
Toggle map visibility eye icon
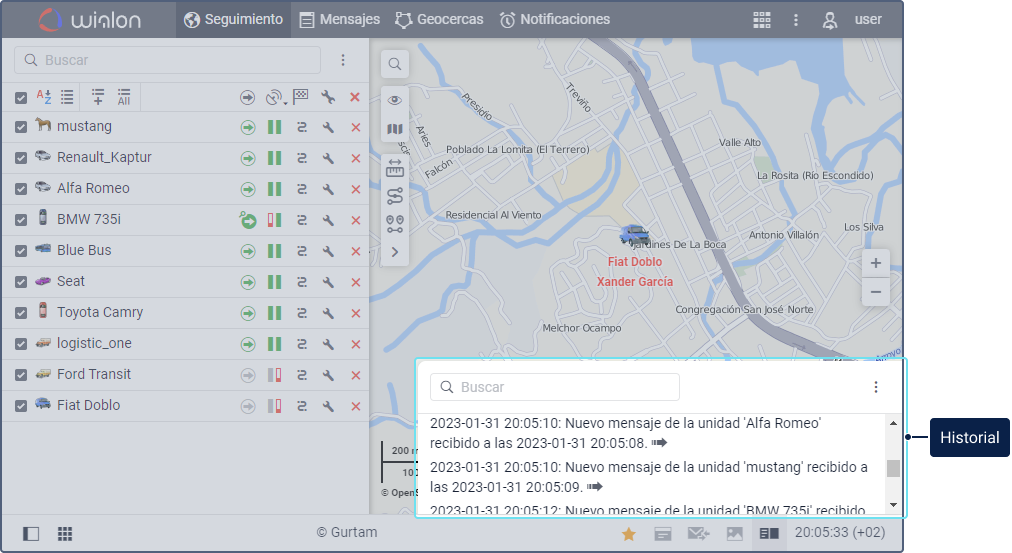395,100
